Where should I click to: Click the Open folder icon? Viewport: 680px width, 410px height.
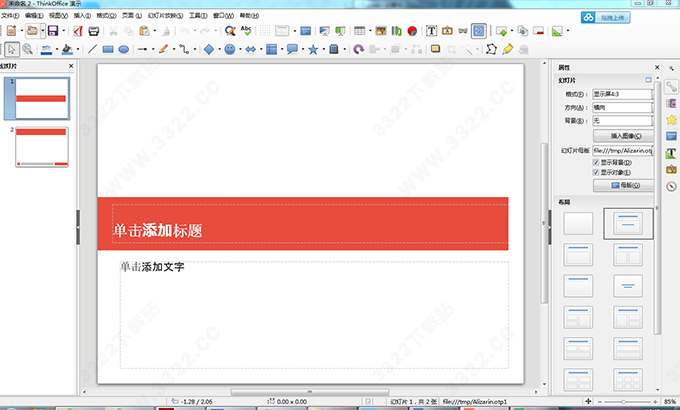[32, 31]
